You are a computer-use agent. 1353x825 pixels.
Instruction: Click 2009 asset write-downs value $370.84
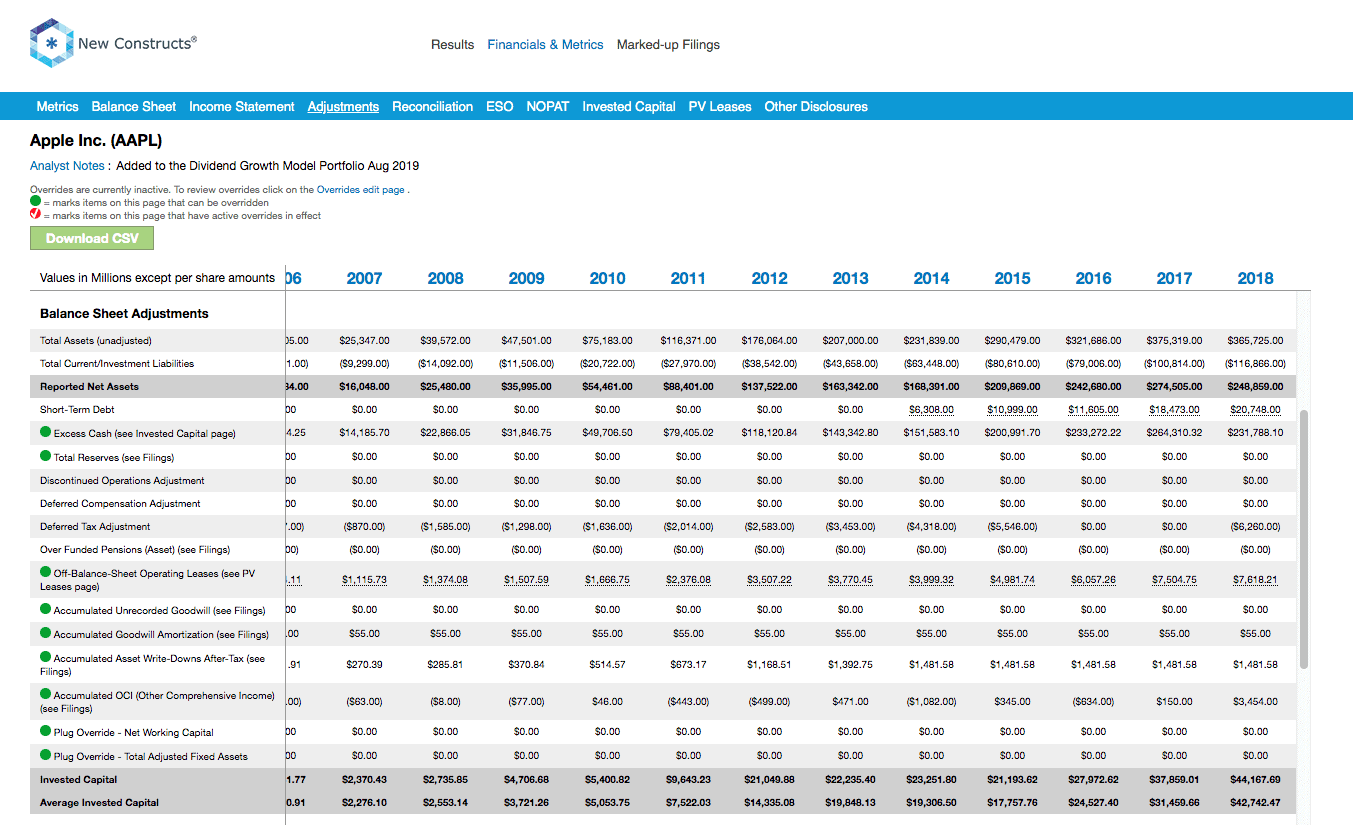526,665
